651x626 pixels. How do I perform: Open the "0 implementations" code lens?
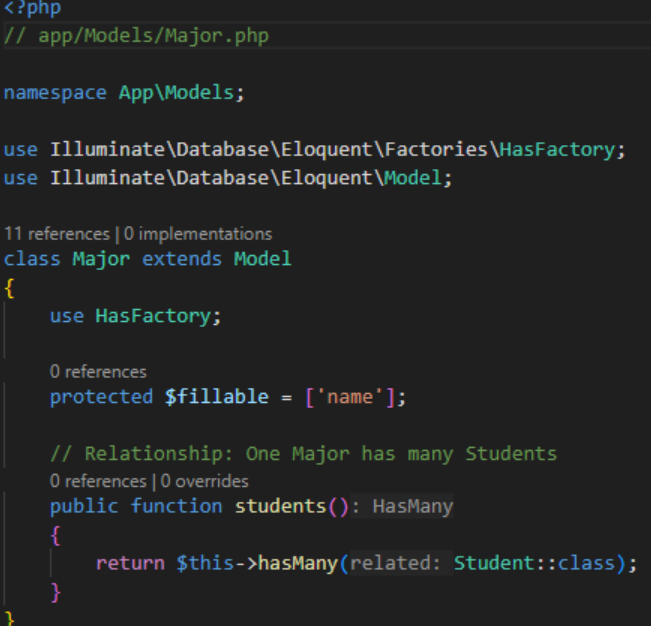point(198,234)
